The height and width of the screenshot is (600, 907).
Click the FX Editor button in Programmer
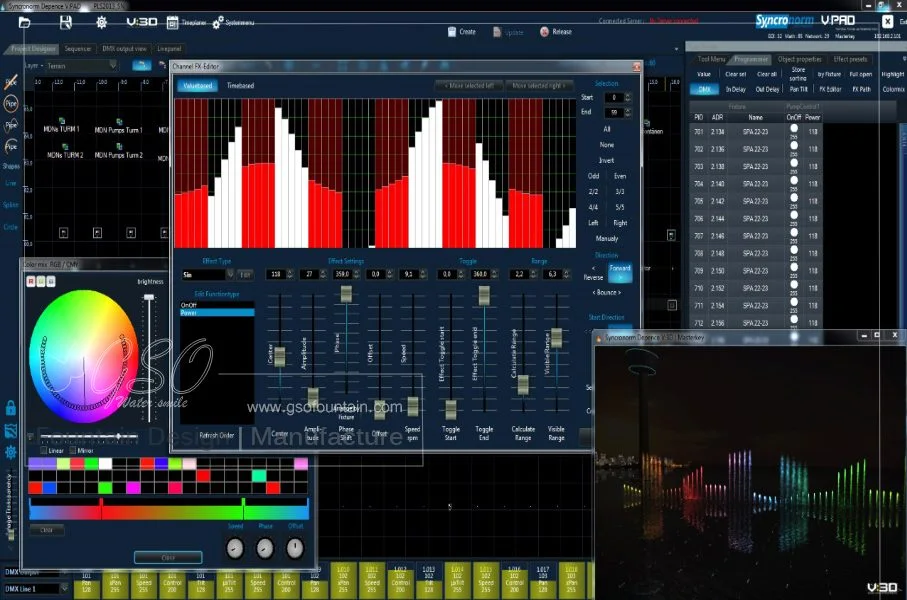coord(830,89)
